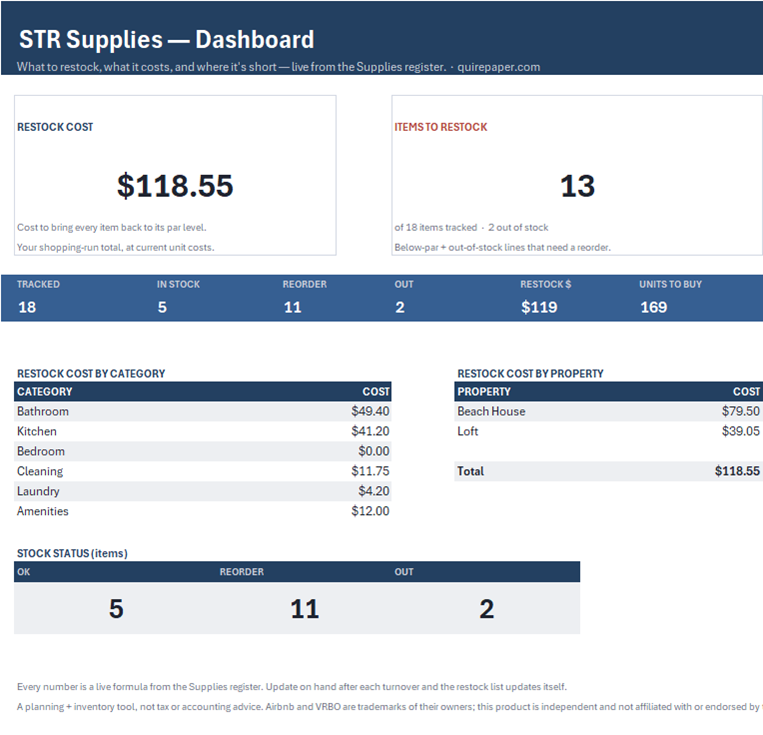Select the PROPERTY column header
This screenshot has height=735, width=763.
pos(484,392)
